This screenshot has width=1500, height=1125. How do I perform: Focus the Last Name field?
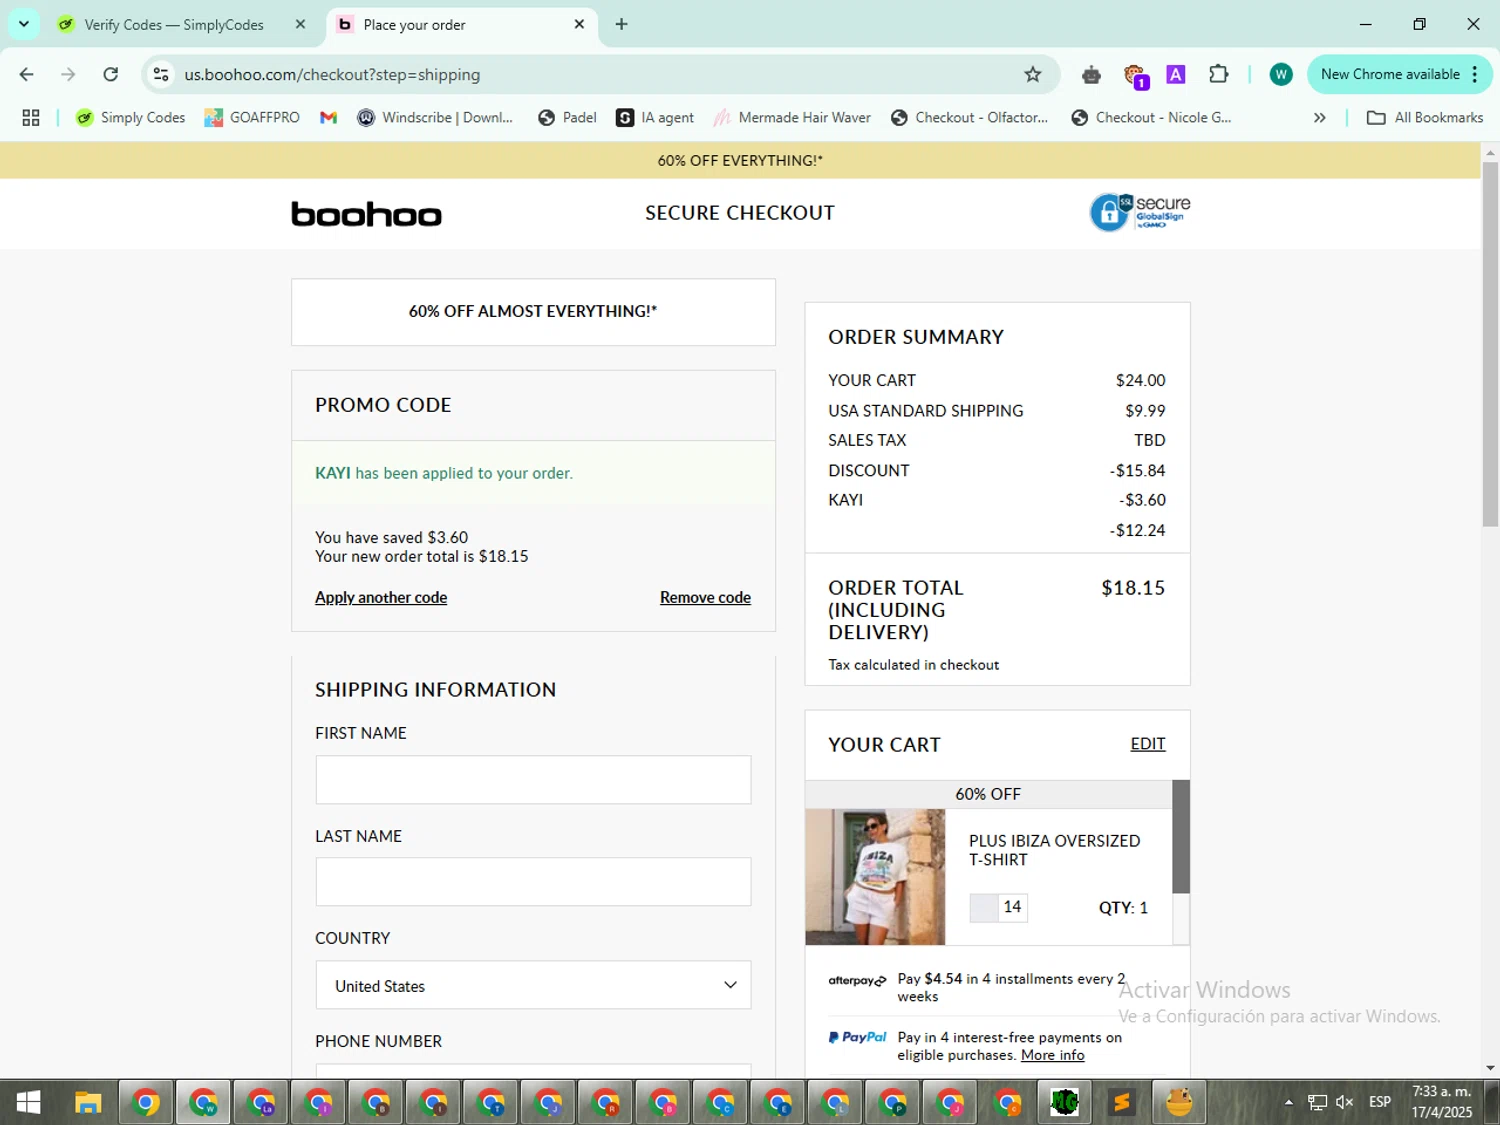pos(533,882)
